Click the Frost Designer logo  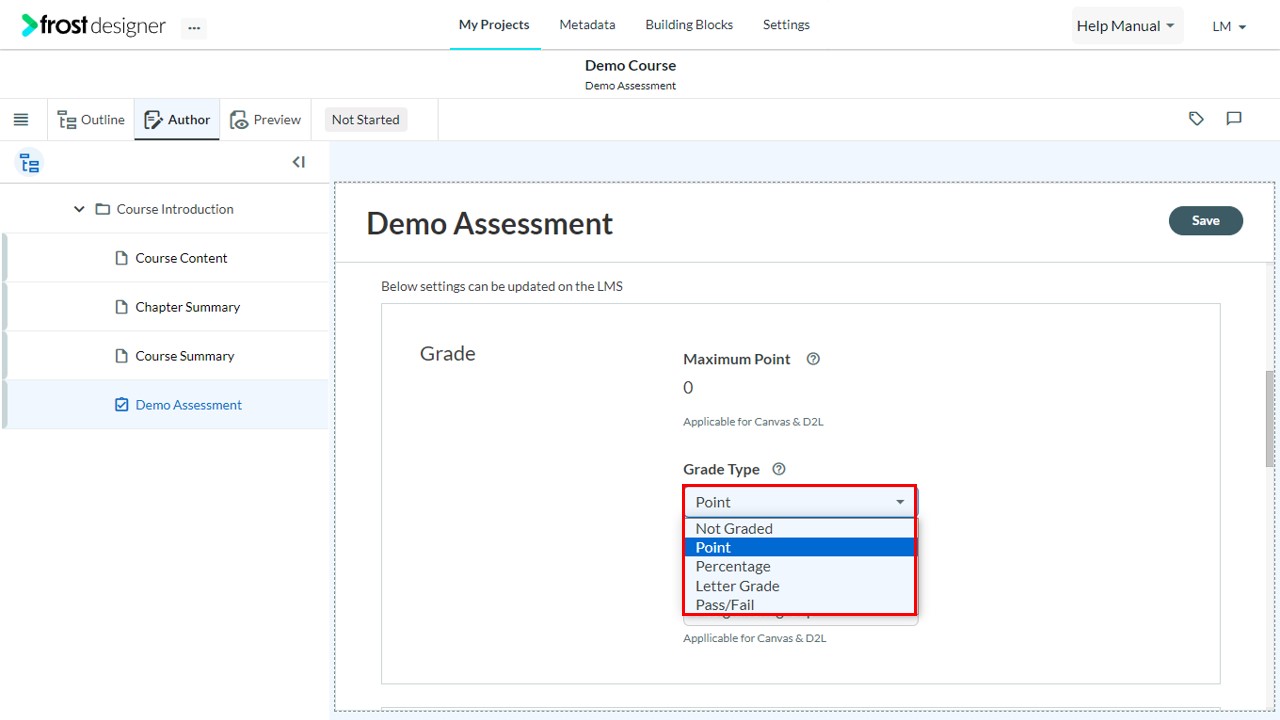coord(93,26)
